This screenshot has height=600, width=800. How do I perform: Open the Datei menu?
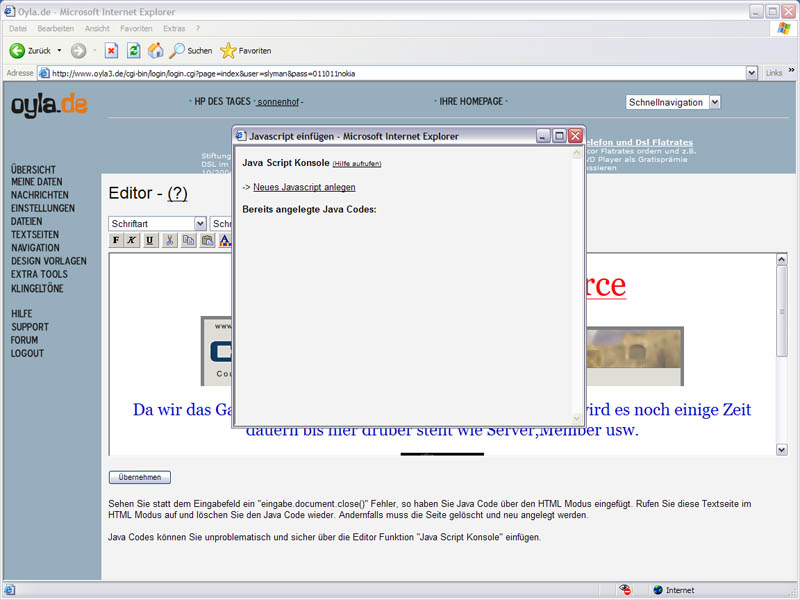(18, 29)
